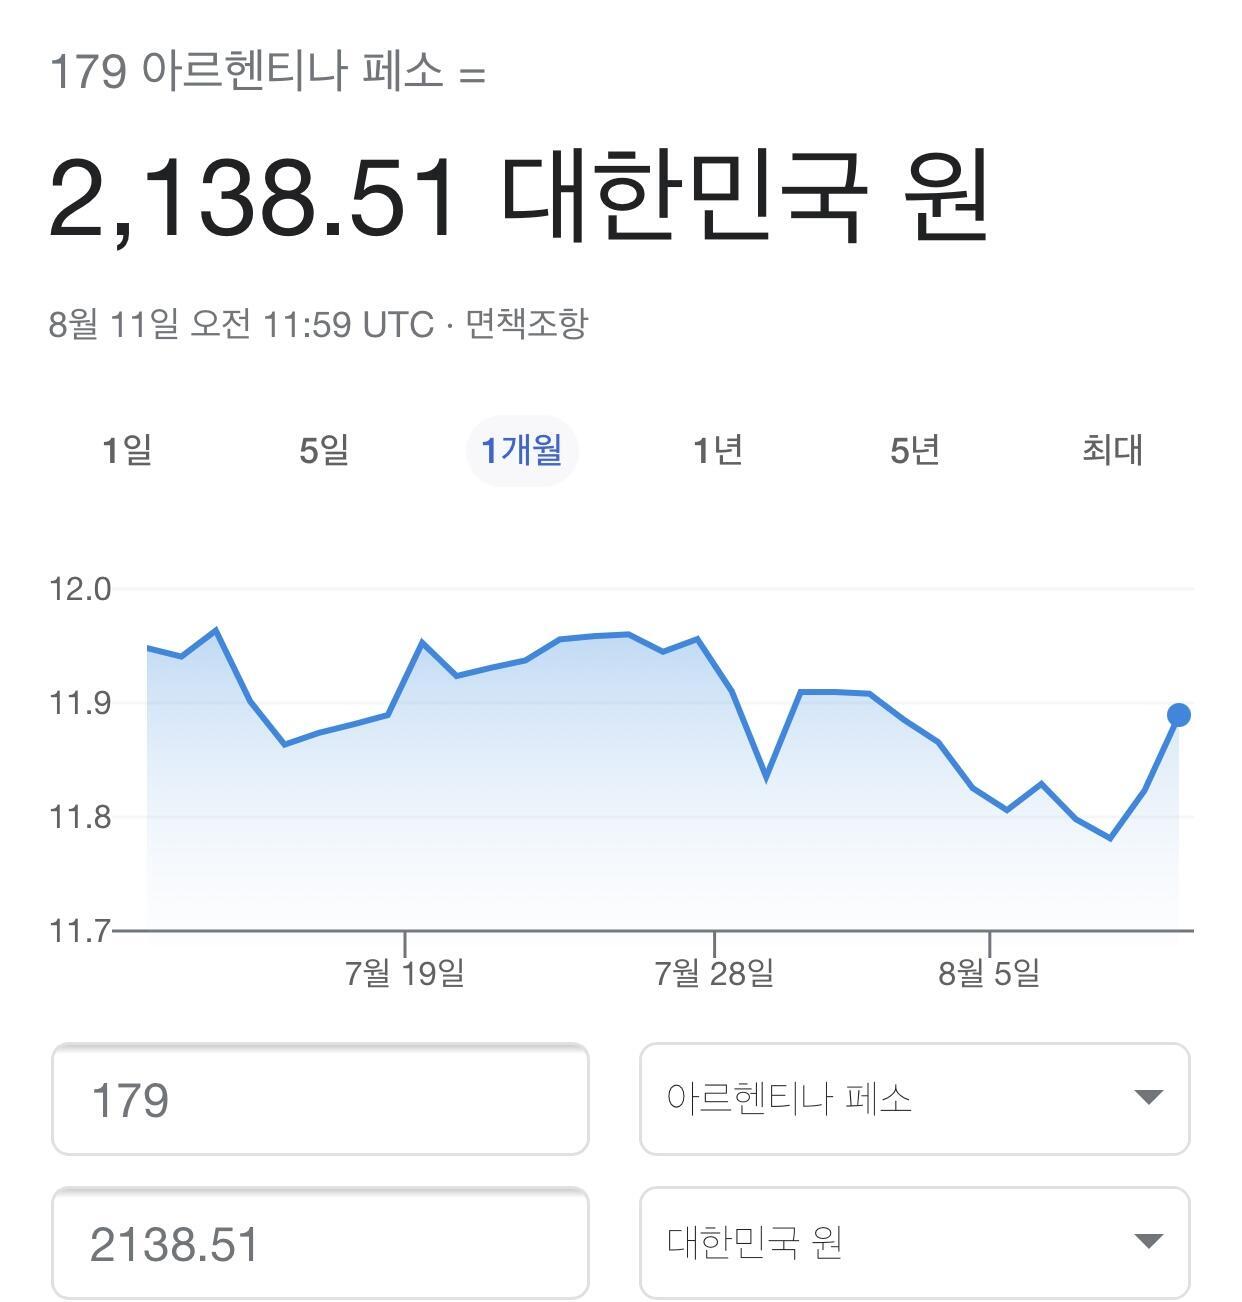1242x1302 pixels.
Task: Select the 5일 time range tab
Action: click(x=324, y=450)
